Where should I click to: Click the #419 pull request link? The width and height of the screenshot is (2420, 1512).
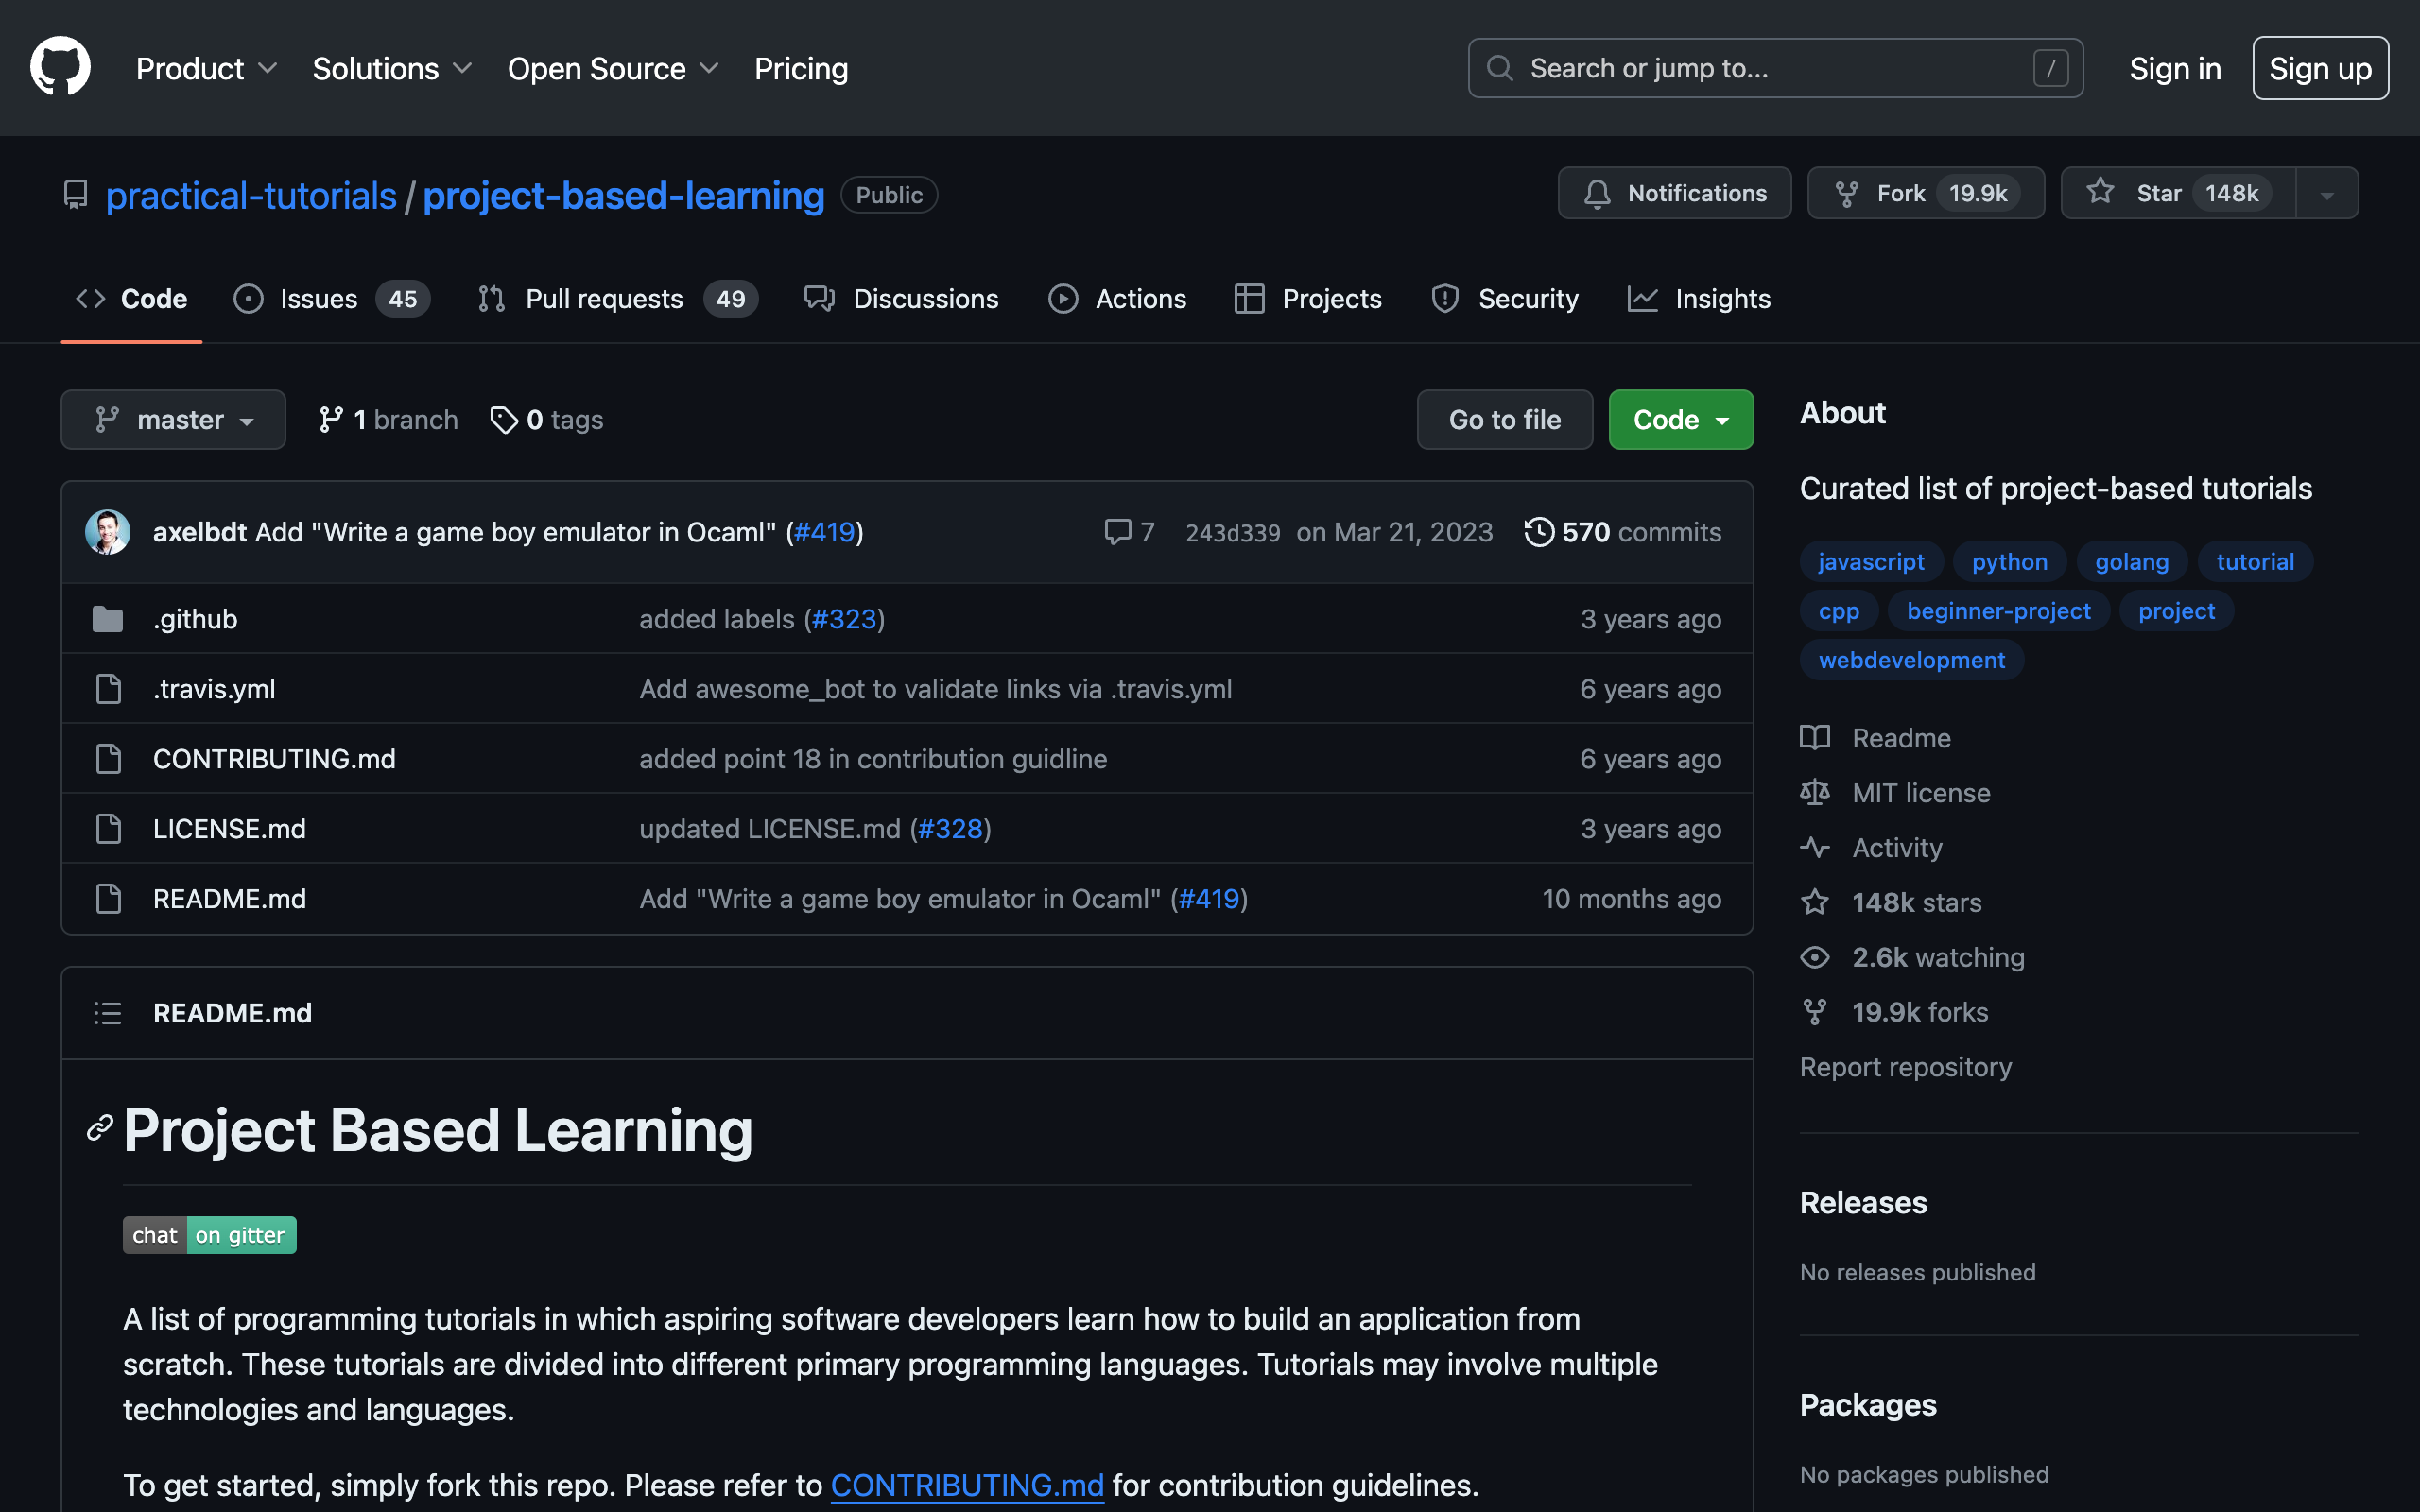click(822, 531)
